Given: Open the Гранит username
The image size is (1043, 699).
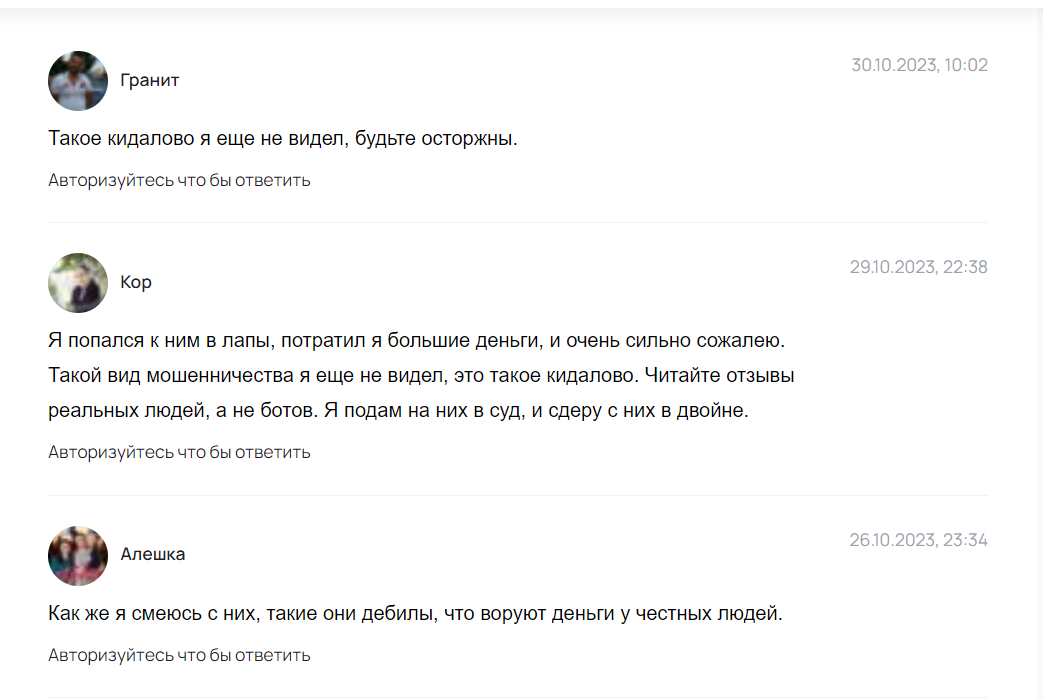Looking at the screenshot, I should [x=149, y=80].
